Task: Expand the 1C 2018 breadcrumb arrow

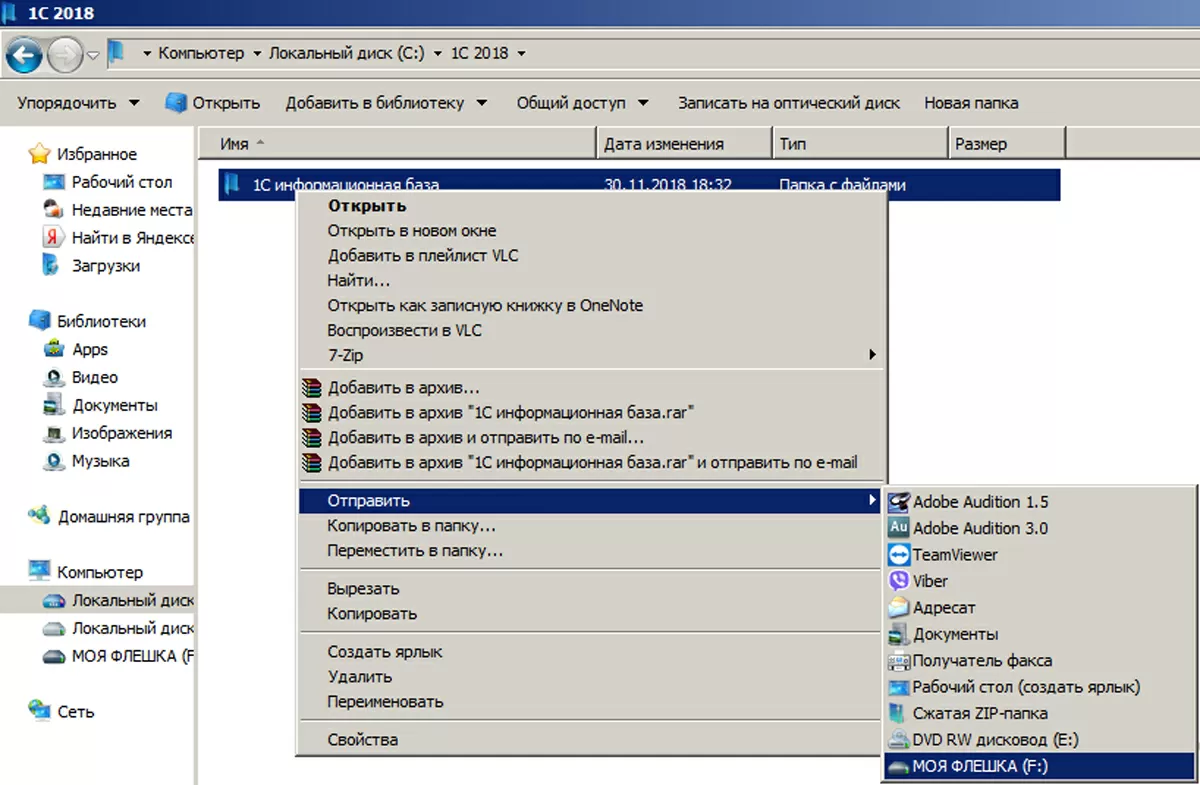Action: coord(521,53)
